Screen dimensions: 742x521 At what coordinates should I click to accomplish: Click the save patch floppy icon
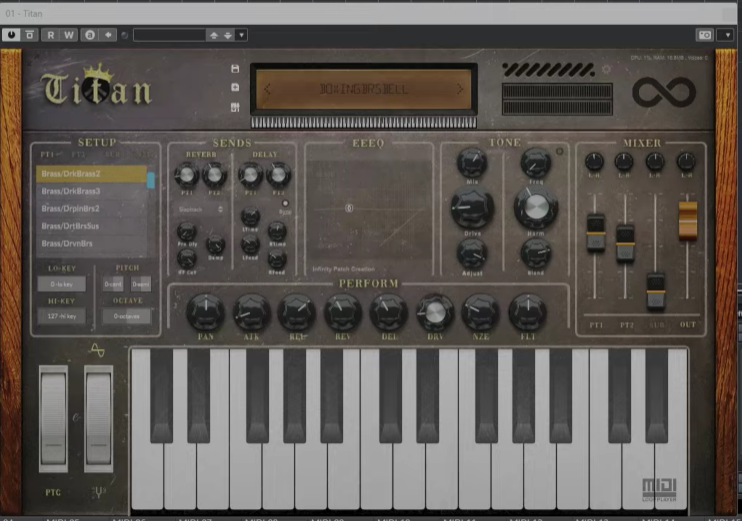(x=235, y=69)
